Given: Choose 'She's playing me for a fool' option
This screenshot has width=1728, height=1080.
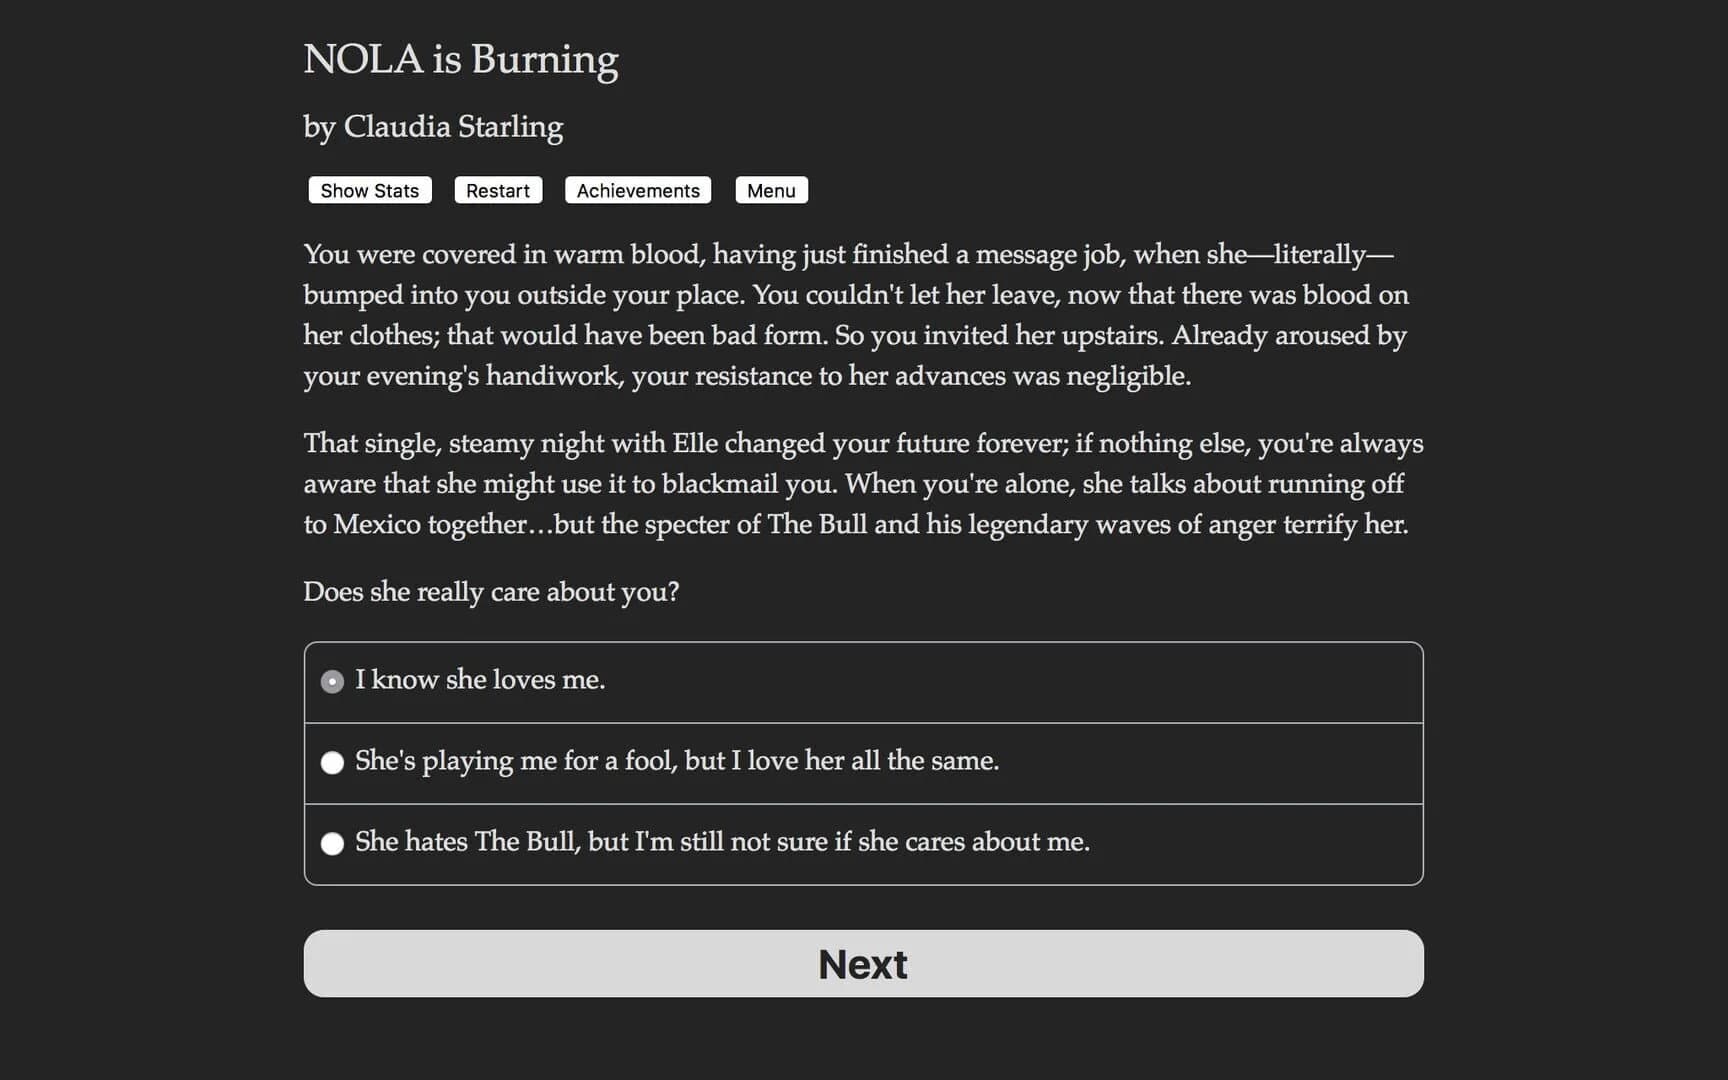Looking at the screenshot, I should point(677,761).
